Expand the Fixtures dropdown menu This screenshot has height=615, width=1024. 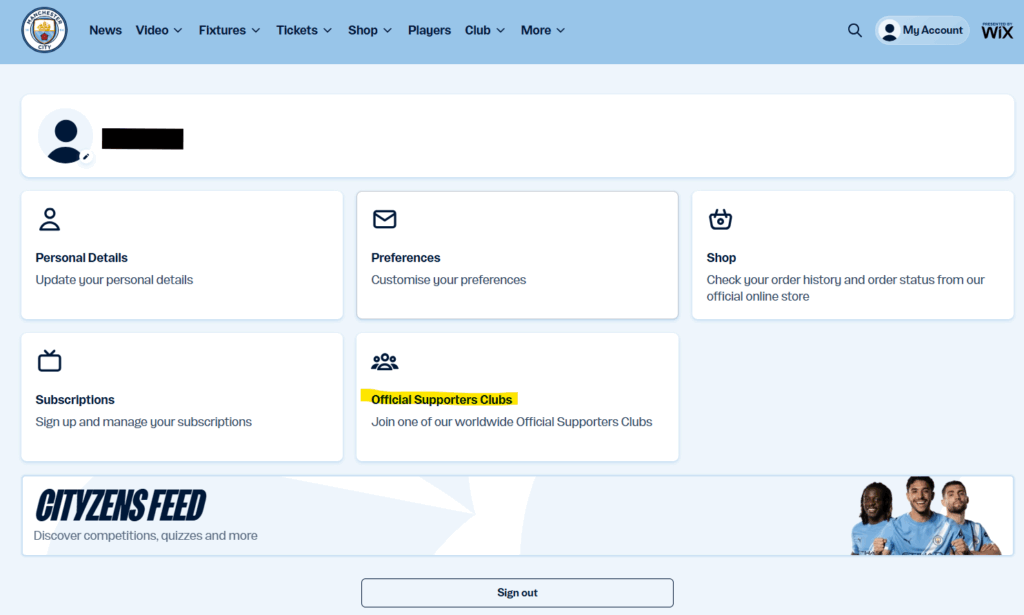(x=229, y=30)
